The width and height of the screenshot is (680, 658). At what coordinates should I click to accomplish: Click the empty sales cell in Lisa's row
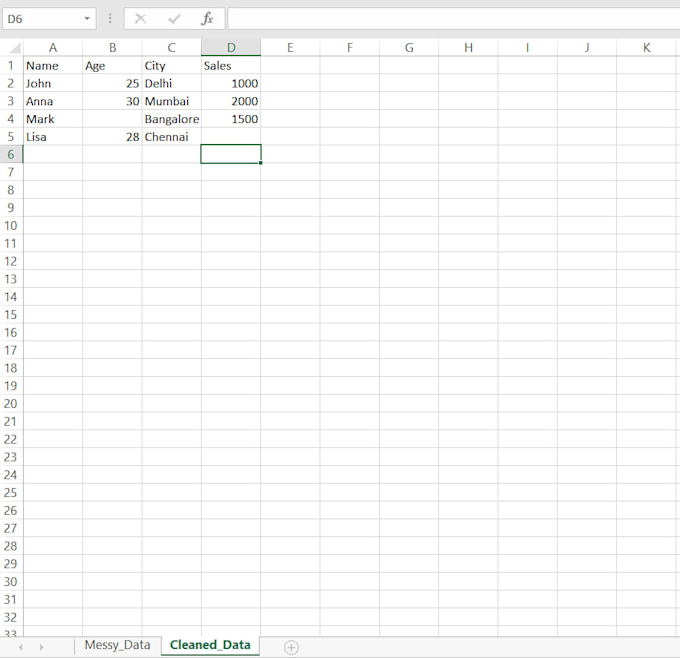[x=231, y=137]
